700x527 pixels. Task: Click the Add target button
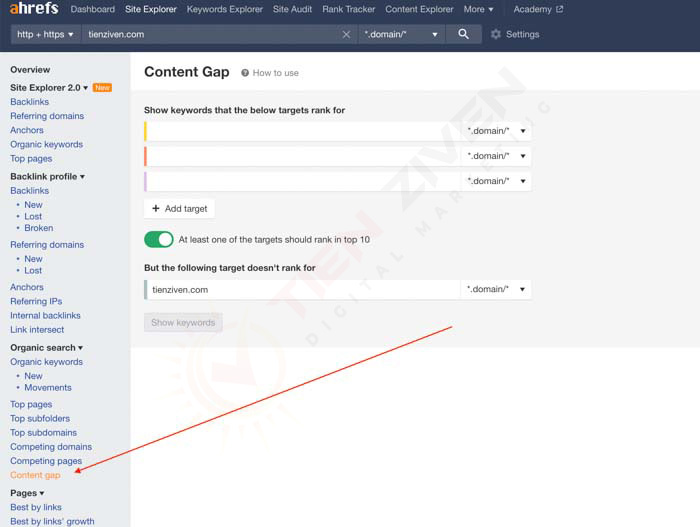(x=179, y=209)
